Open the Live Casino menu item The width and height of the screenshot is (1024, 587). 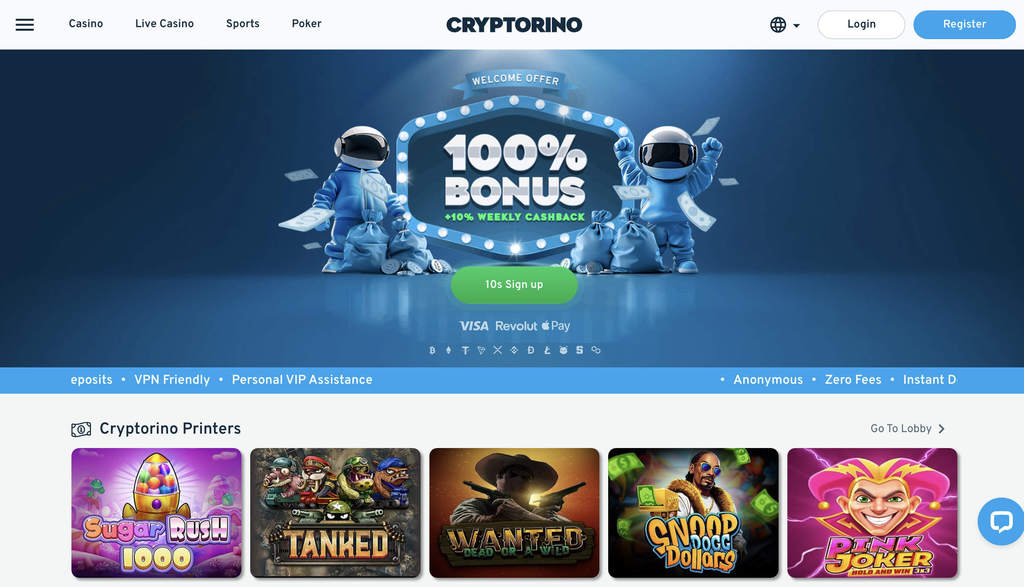pyautogui.click(x=165, y=24)
